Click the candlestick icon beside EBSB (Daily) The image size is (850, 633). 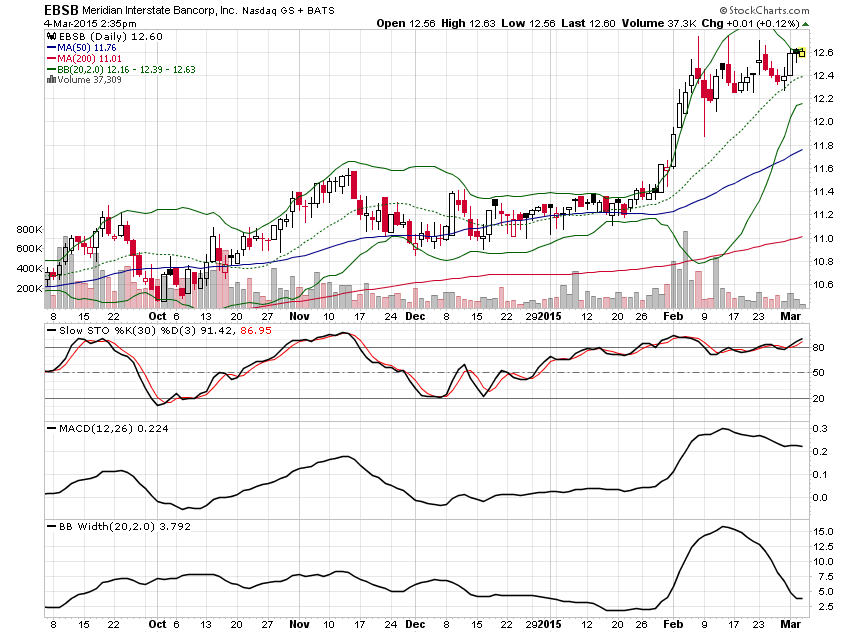coord(51,36)
